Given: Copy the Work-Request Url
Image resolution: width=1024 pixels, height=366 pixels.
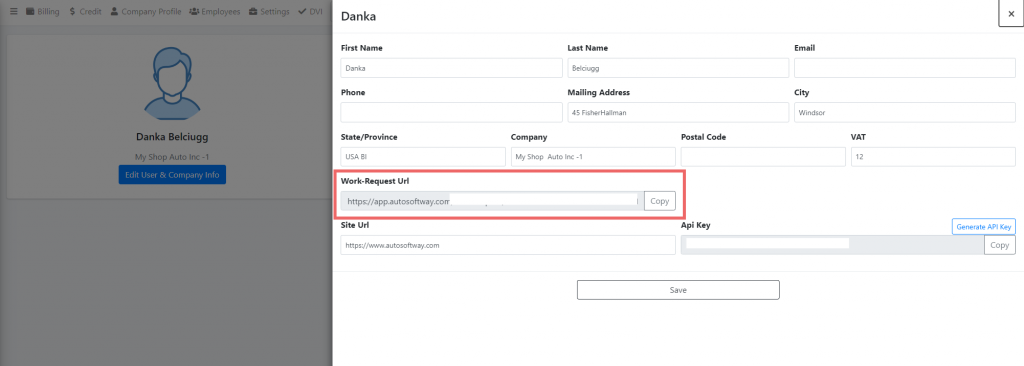Looking at the screenshot, I should tap(660, 201).
